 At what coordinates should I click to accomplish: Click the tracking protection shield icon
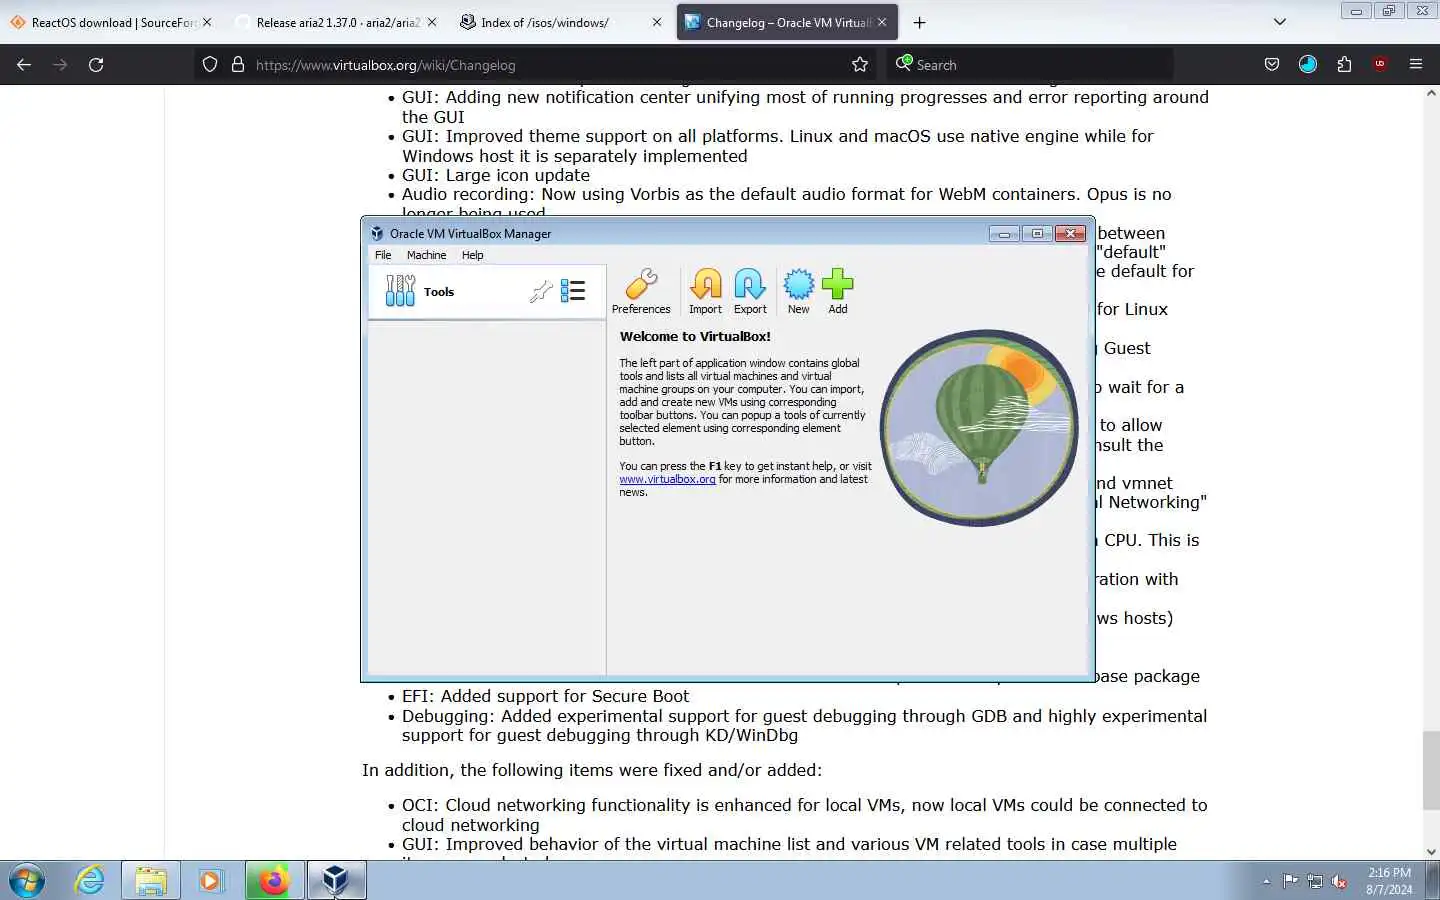(210, 65)
